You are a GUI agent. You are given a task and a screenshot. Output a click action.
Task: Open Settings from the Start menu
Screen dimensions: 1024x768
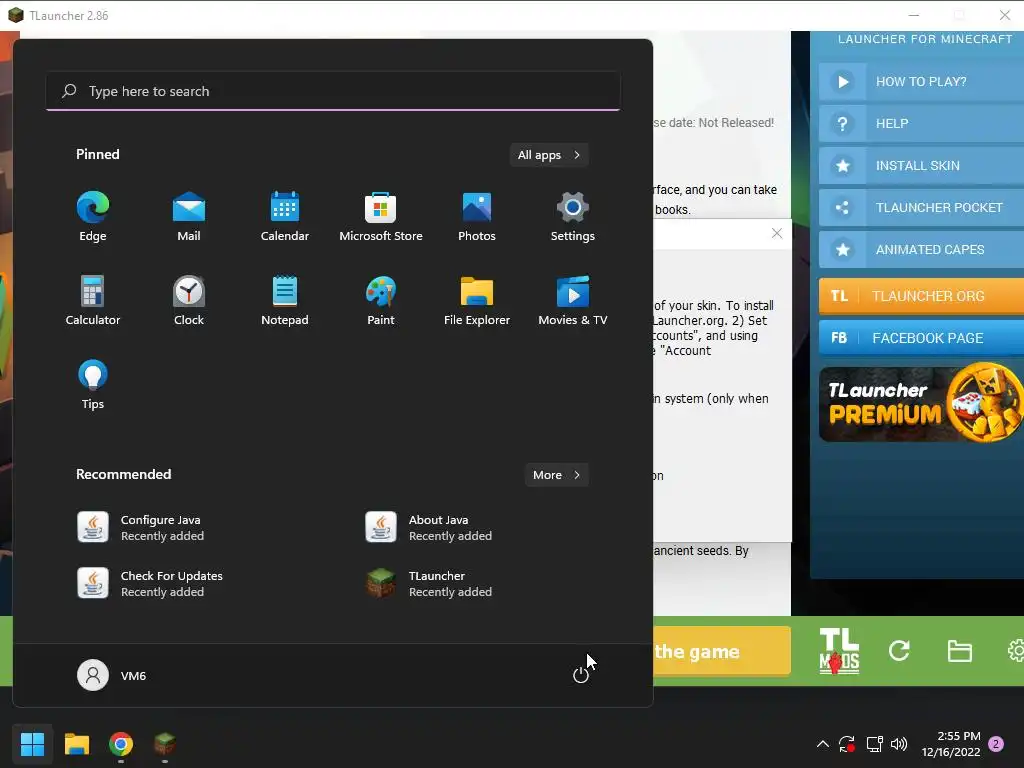click(x=573, y=217)
